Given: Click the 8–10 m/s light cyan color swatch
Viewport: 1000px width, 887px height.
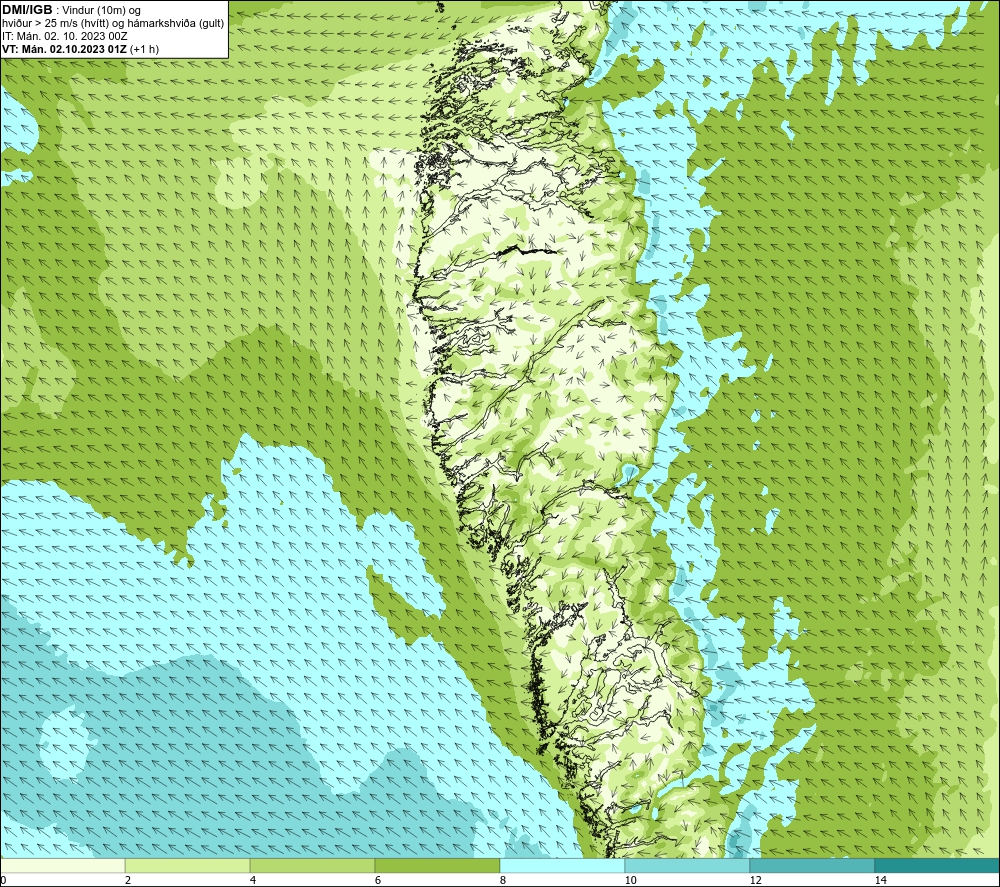Looking at the screenshot, I should (x=562, y=865).
